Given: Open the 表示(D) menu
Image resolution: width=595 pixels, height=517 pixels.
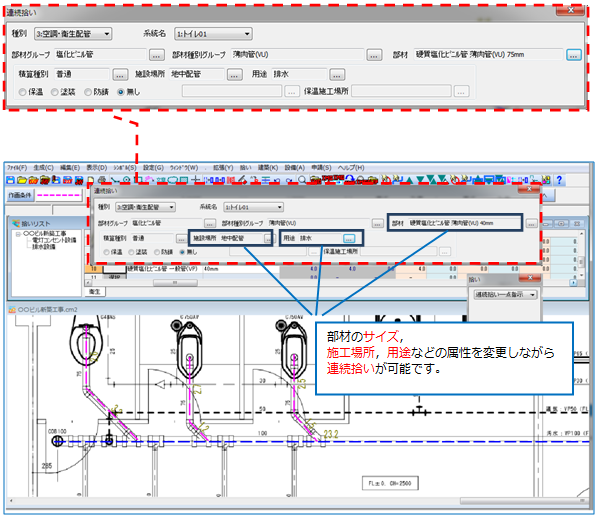Looking at the screenshot, I should click(x=96, y=167).
